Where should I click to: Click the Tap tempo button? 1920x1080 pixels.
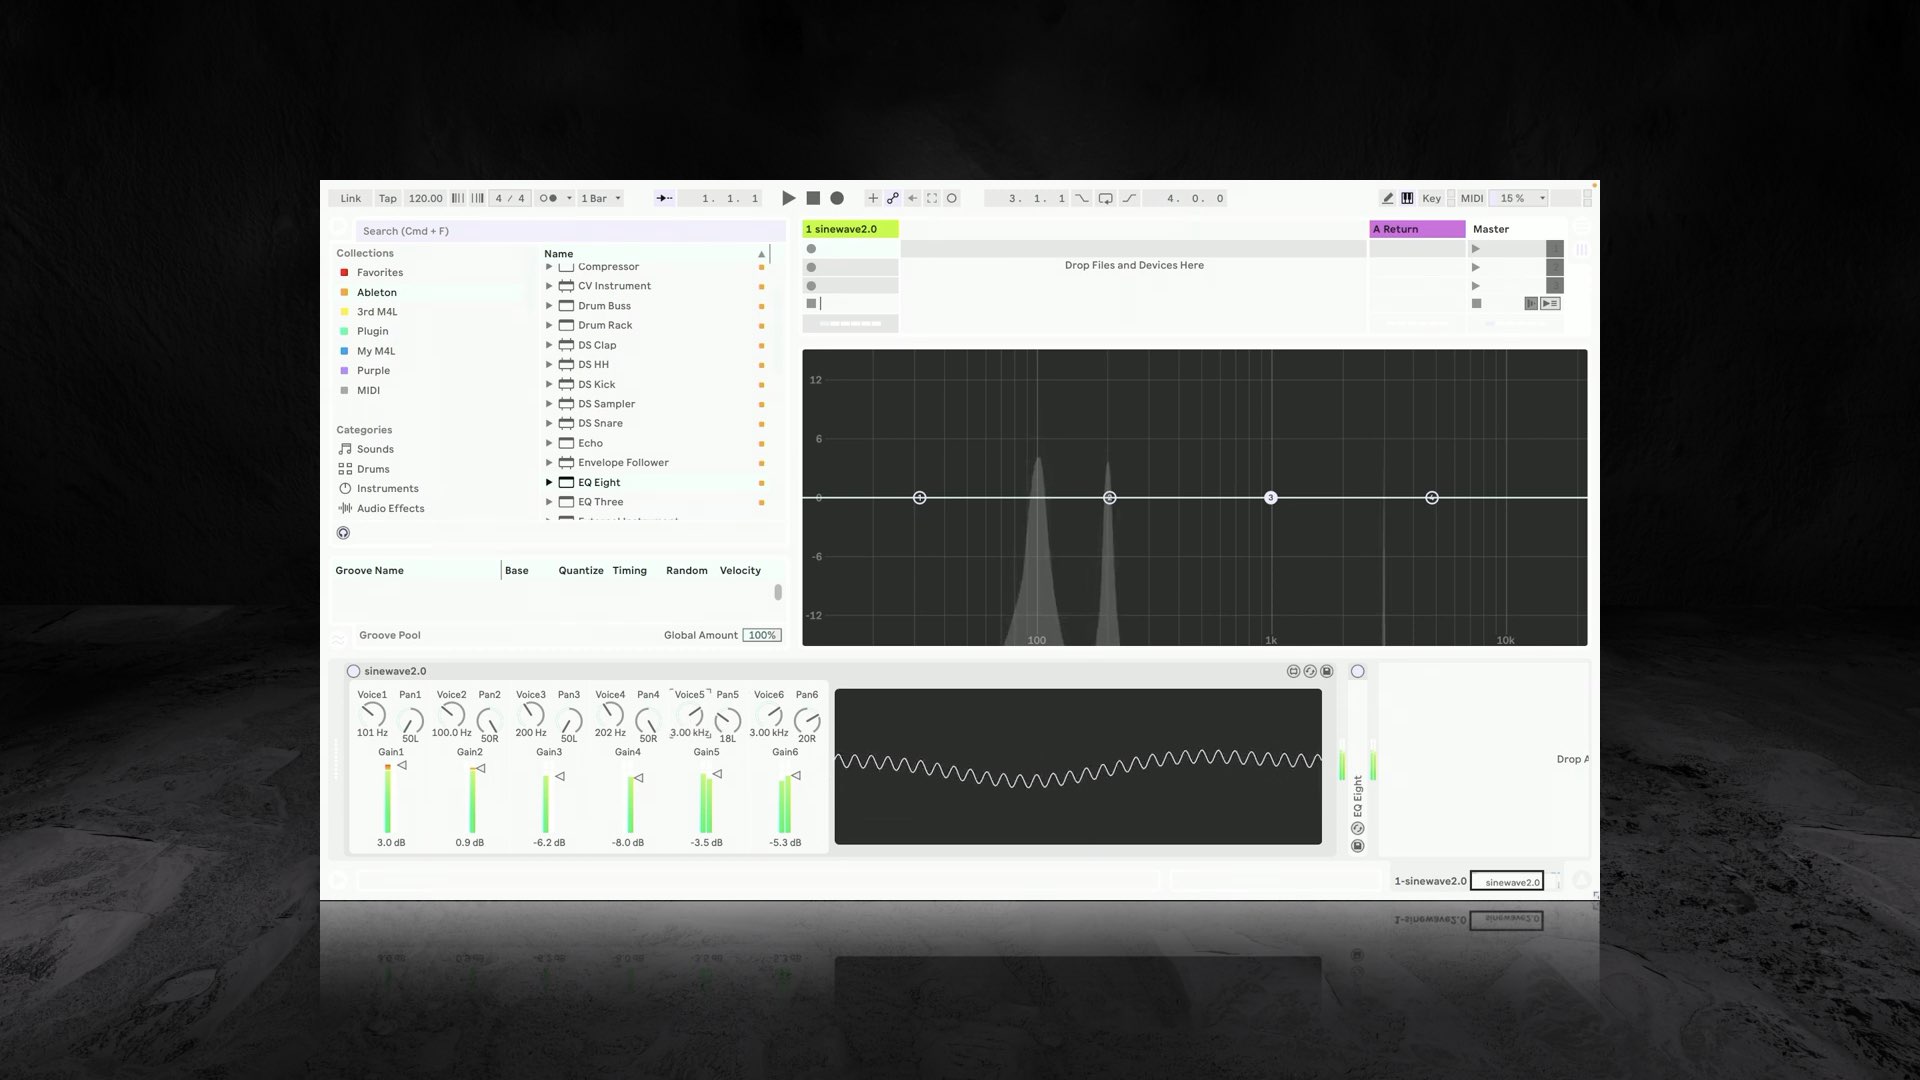[387, 198]
